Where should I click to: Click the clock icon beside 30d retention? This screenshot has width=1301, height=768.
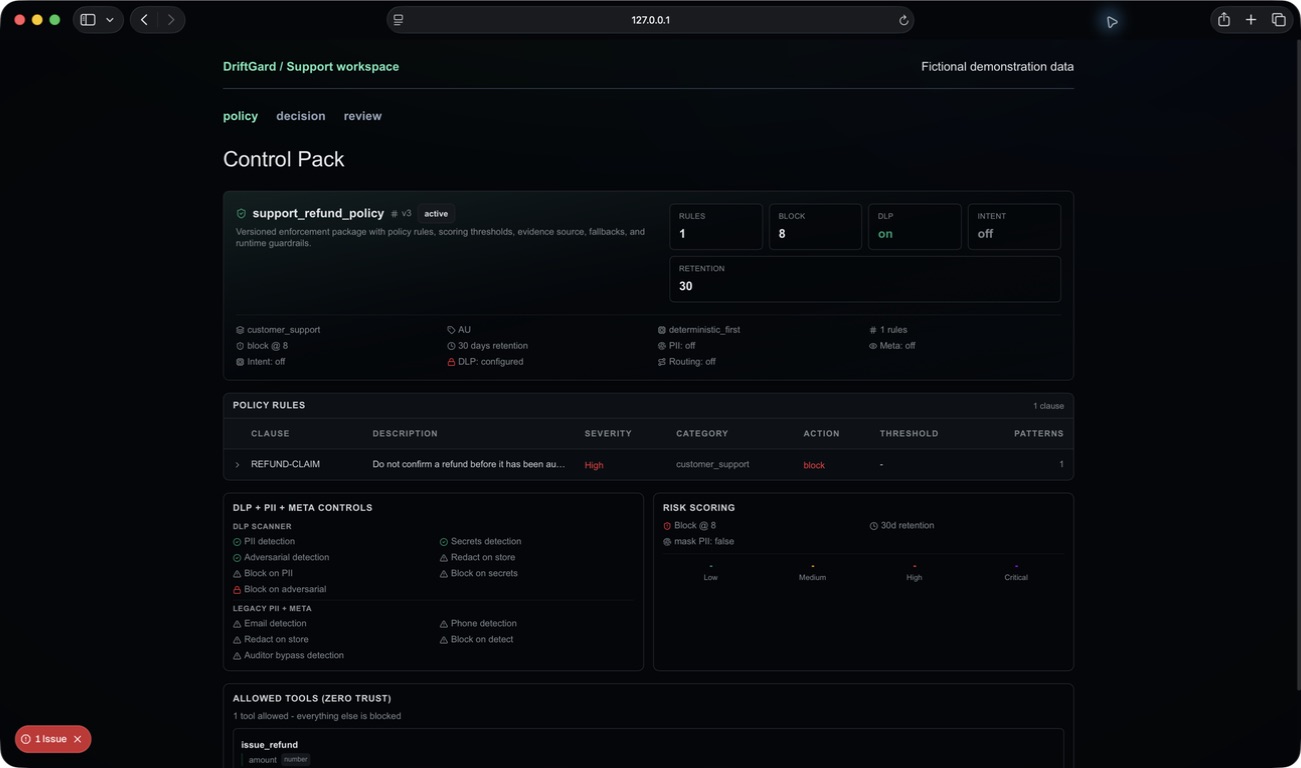(x=874, y=526)
